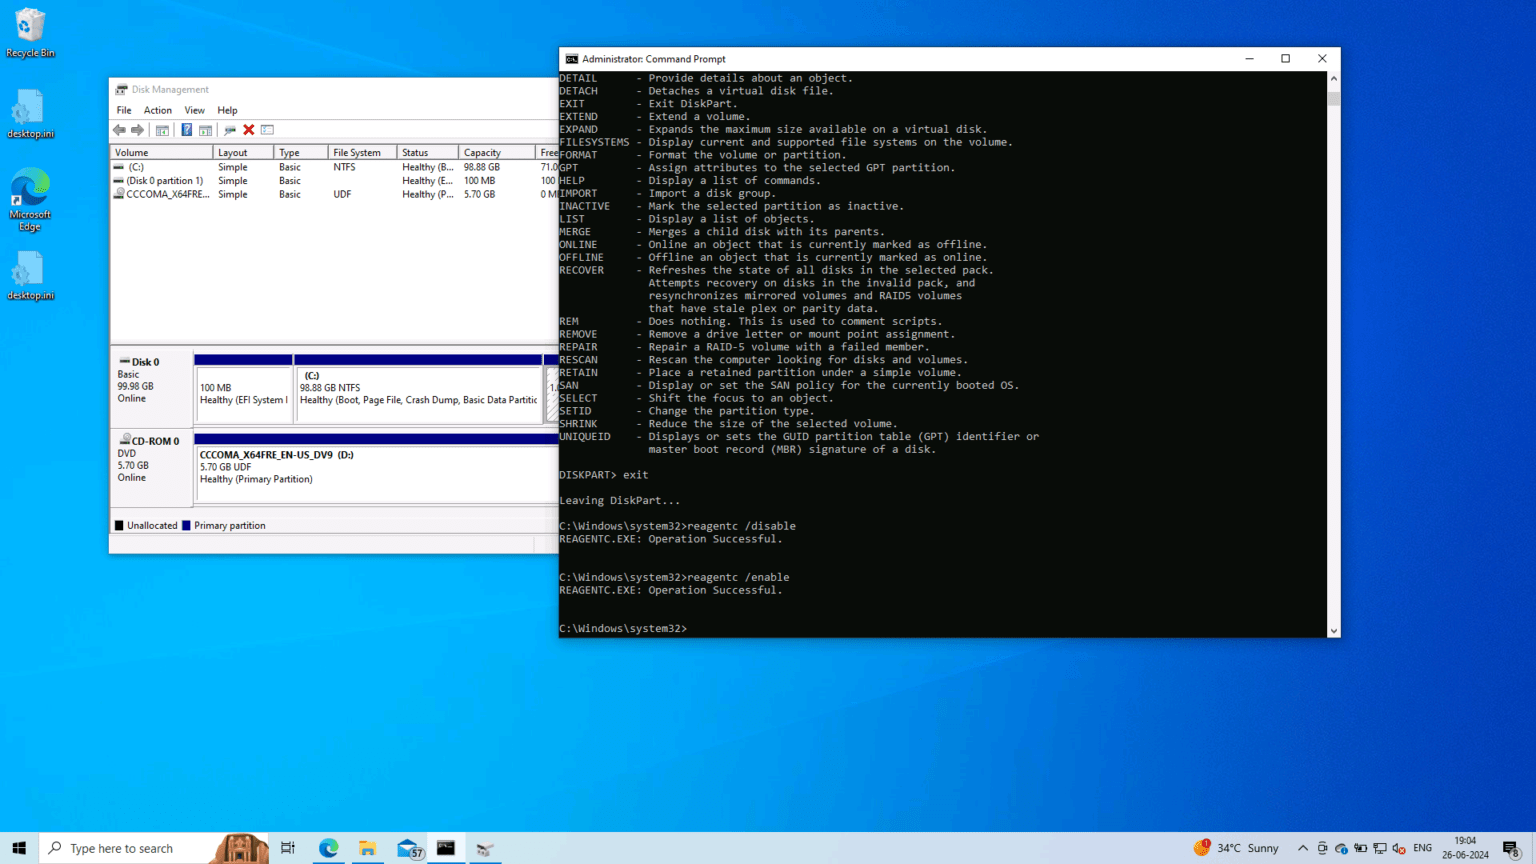Open the View menu in Disk Management
Screen dimensions: 1536x864
194,110
